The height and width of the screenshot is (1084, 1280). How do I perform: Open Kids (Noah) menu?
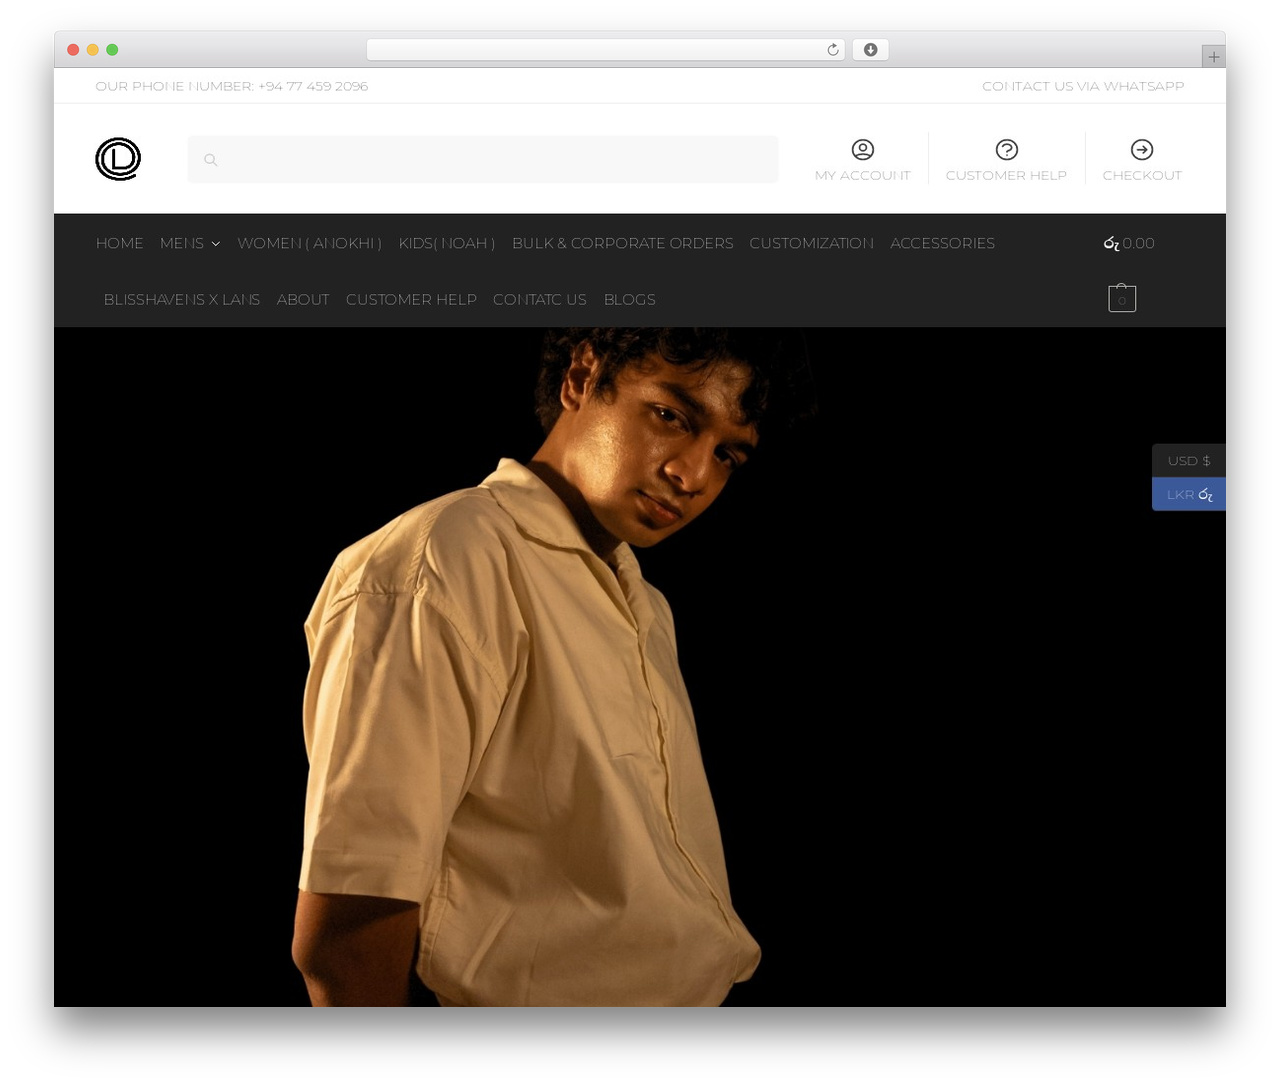tap(447, 243)
